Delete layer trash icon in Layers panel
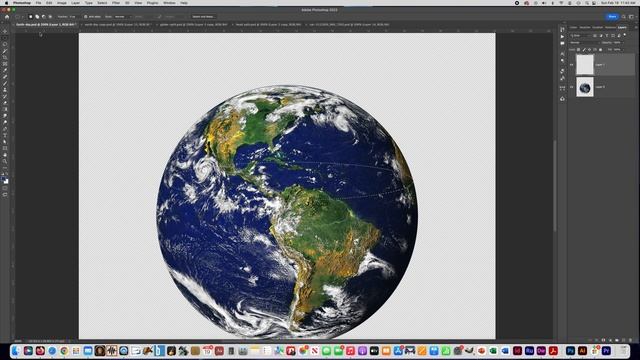 (x=630, y=340)
